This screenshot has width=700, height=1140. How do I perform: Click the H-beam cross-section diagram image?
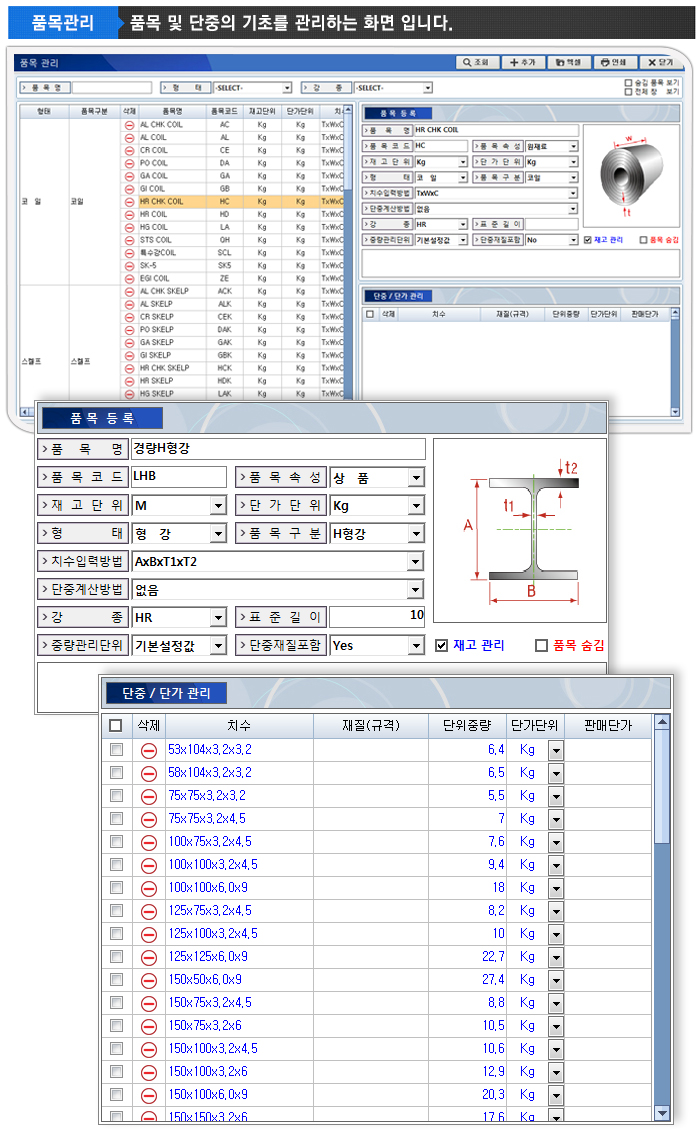coord(520,531)
